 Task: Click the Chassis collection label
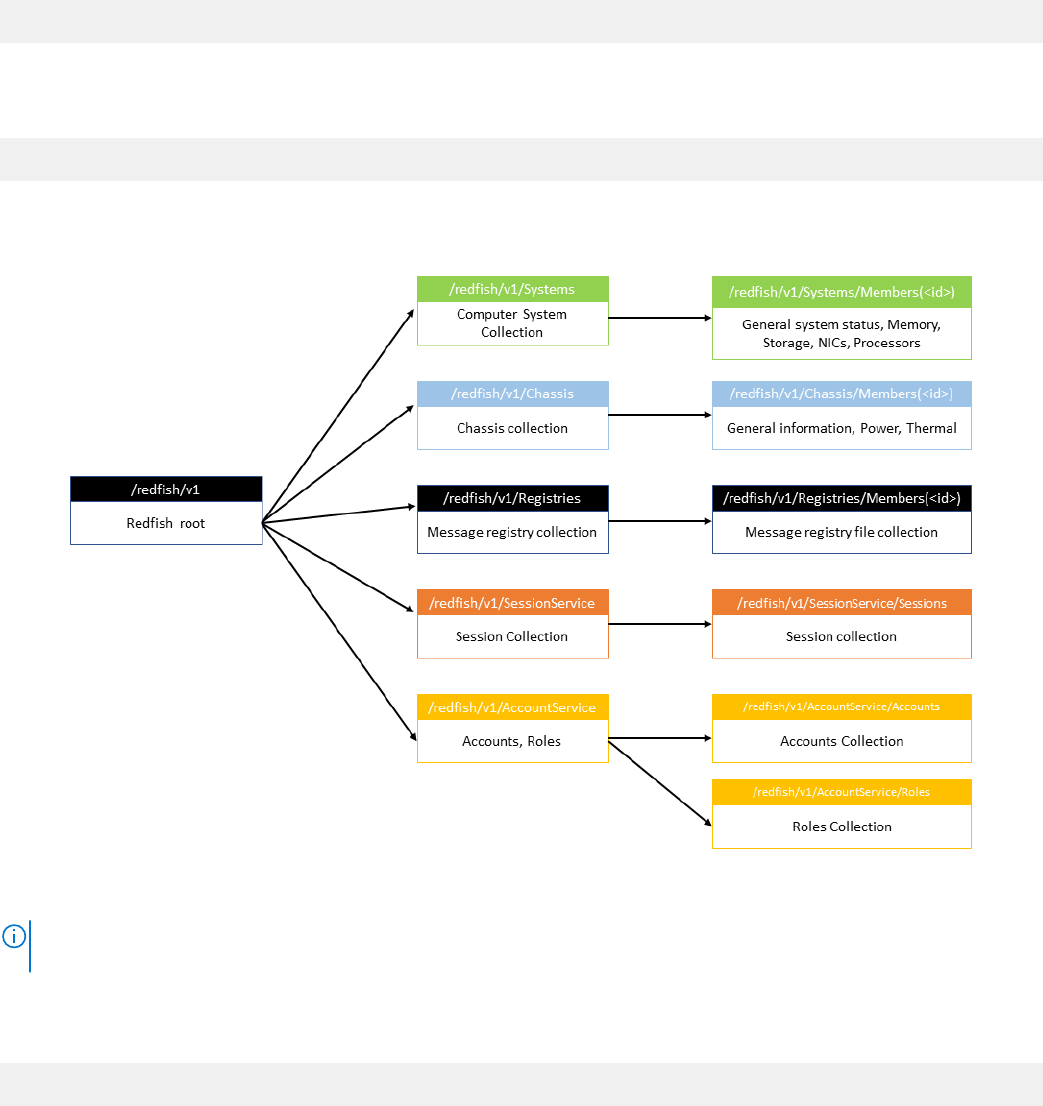(512, 428)
